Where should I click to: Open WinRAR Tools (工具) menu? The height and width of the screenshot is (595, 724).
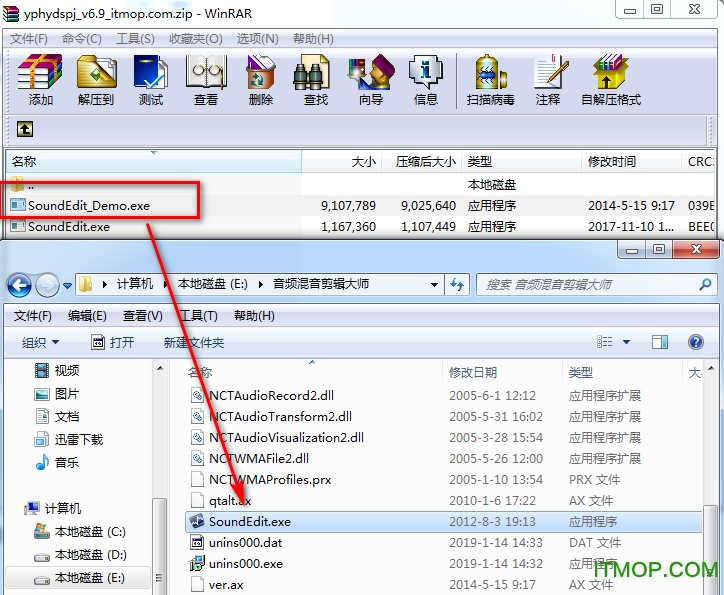pyautogui.click(x=135, y=39)
